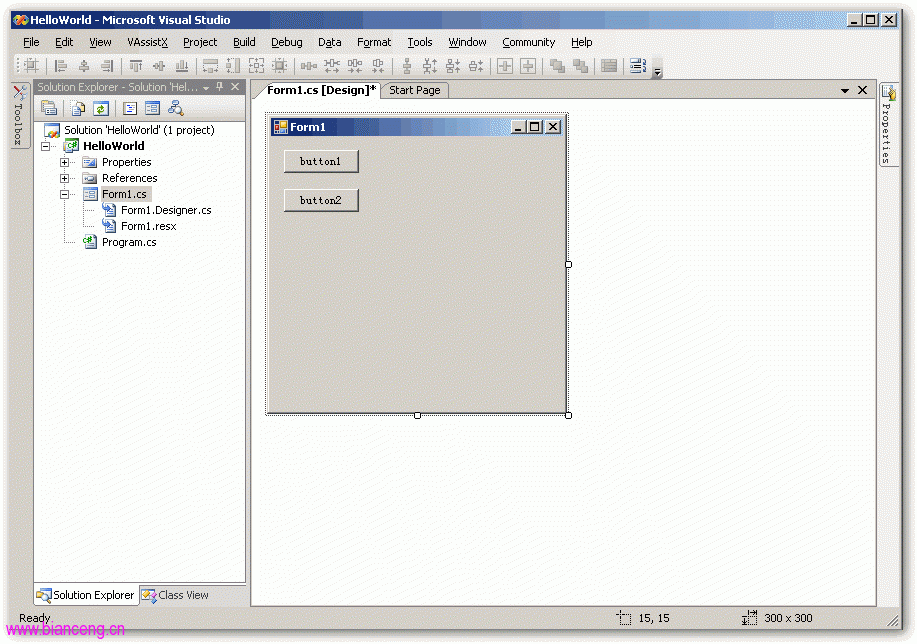
Task: Click the Align Tops icon
Action: [x=136, y=66]
